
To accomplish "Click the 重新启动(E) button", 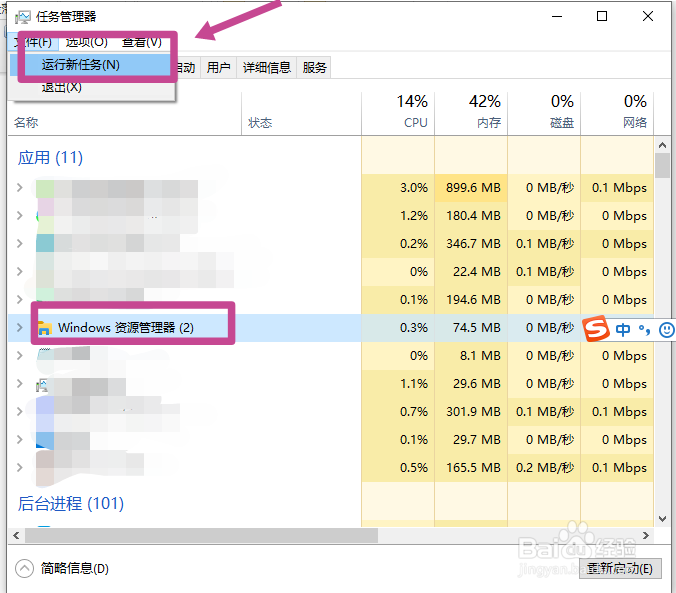I will pos(620,568).
